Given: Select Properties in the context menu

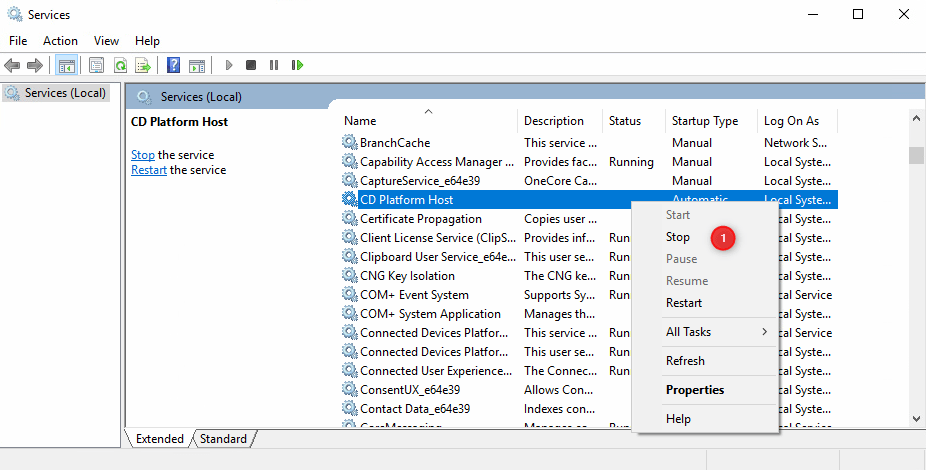Looking at the screenshot, I should coord(695,390).
